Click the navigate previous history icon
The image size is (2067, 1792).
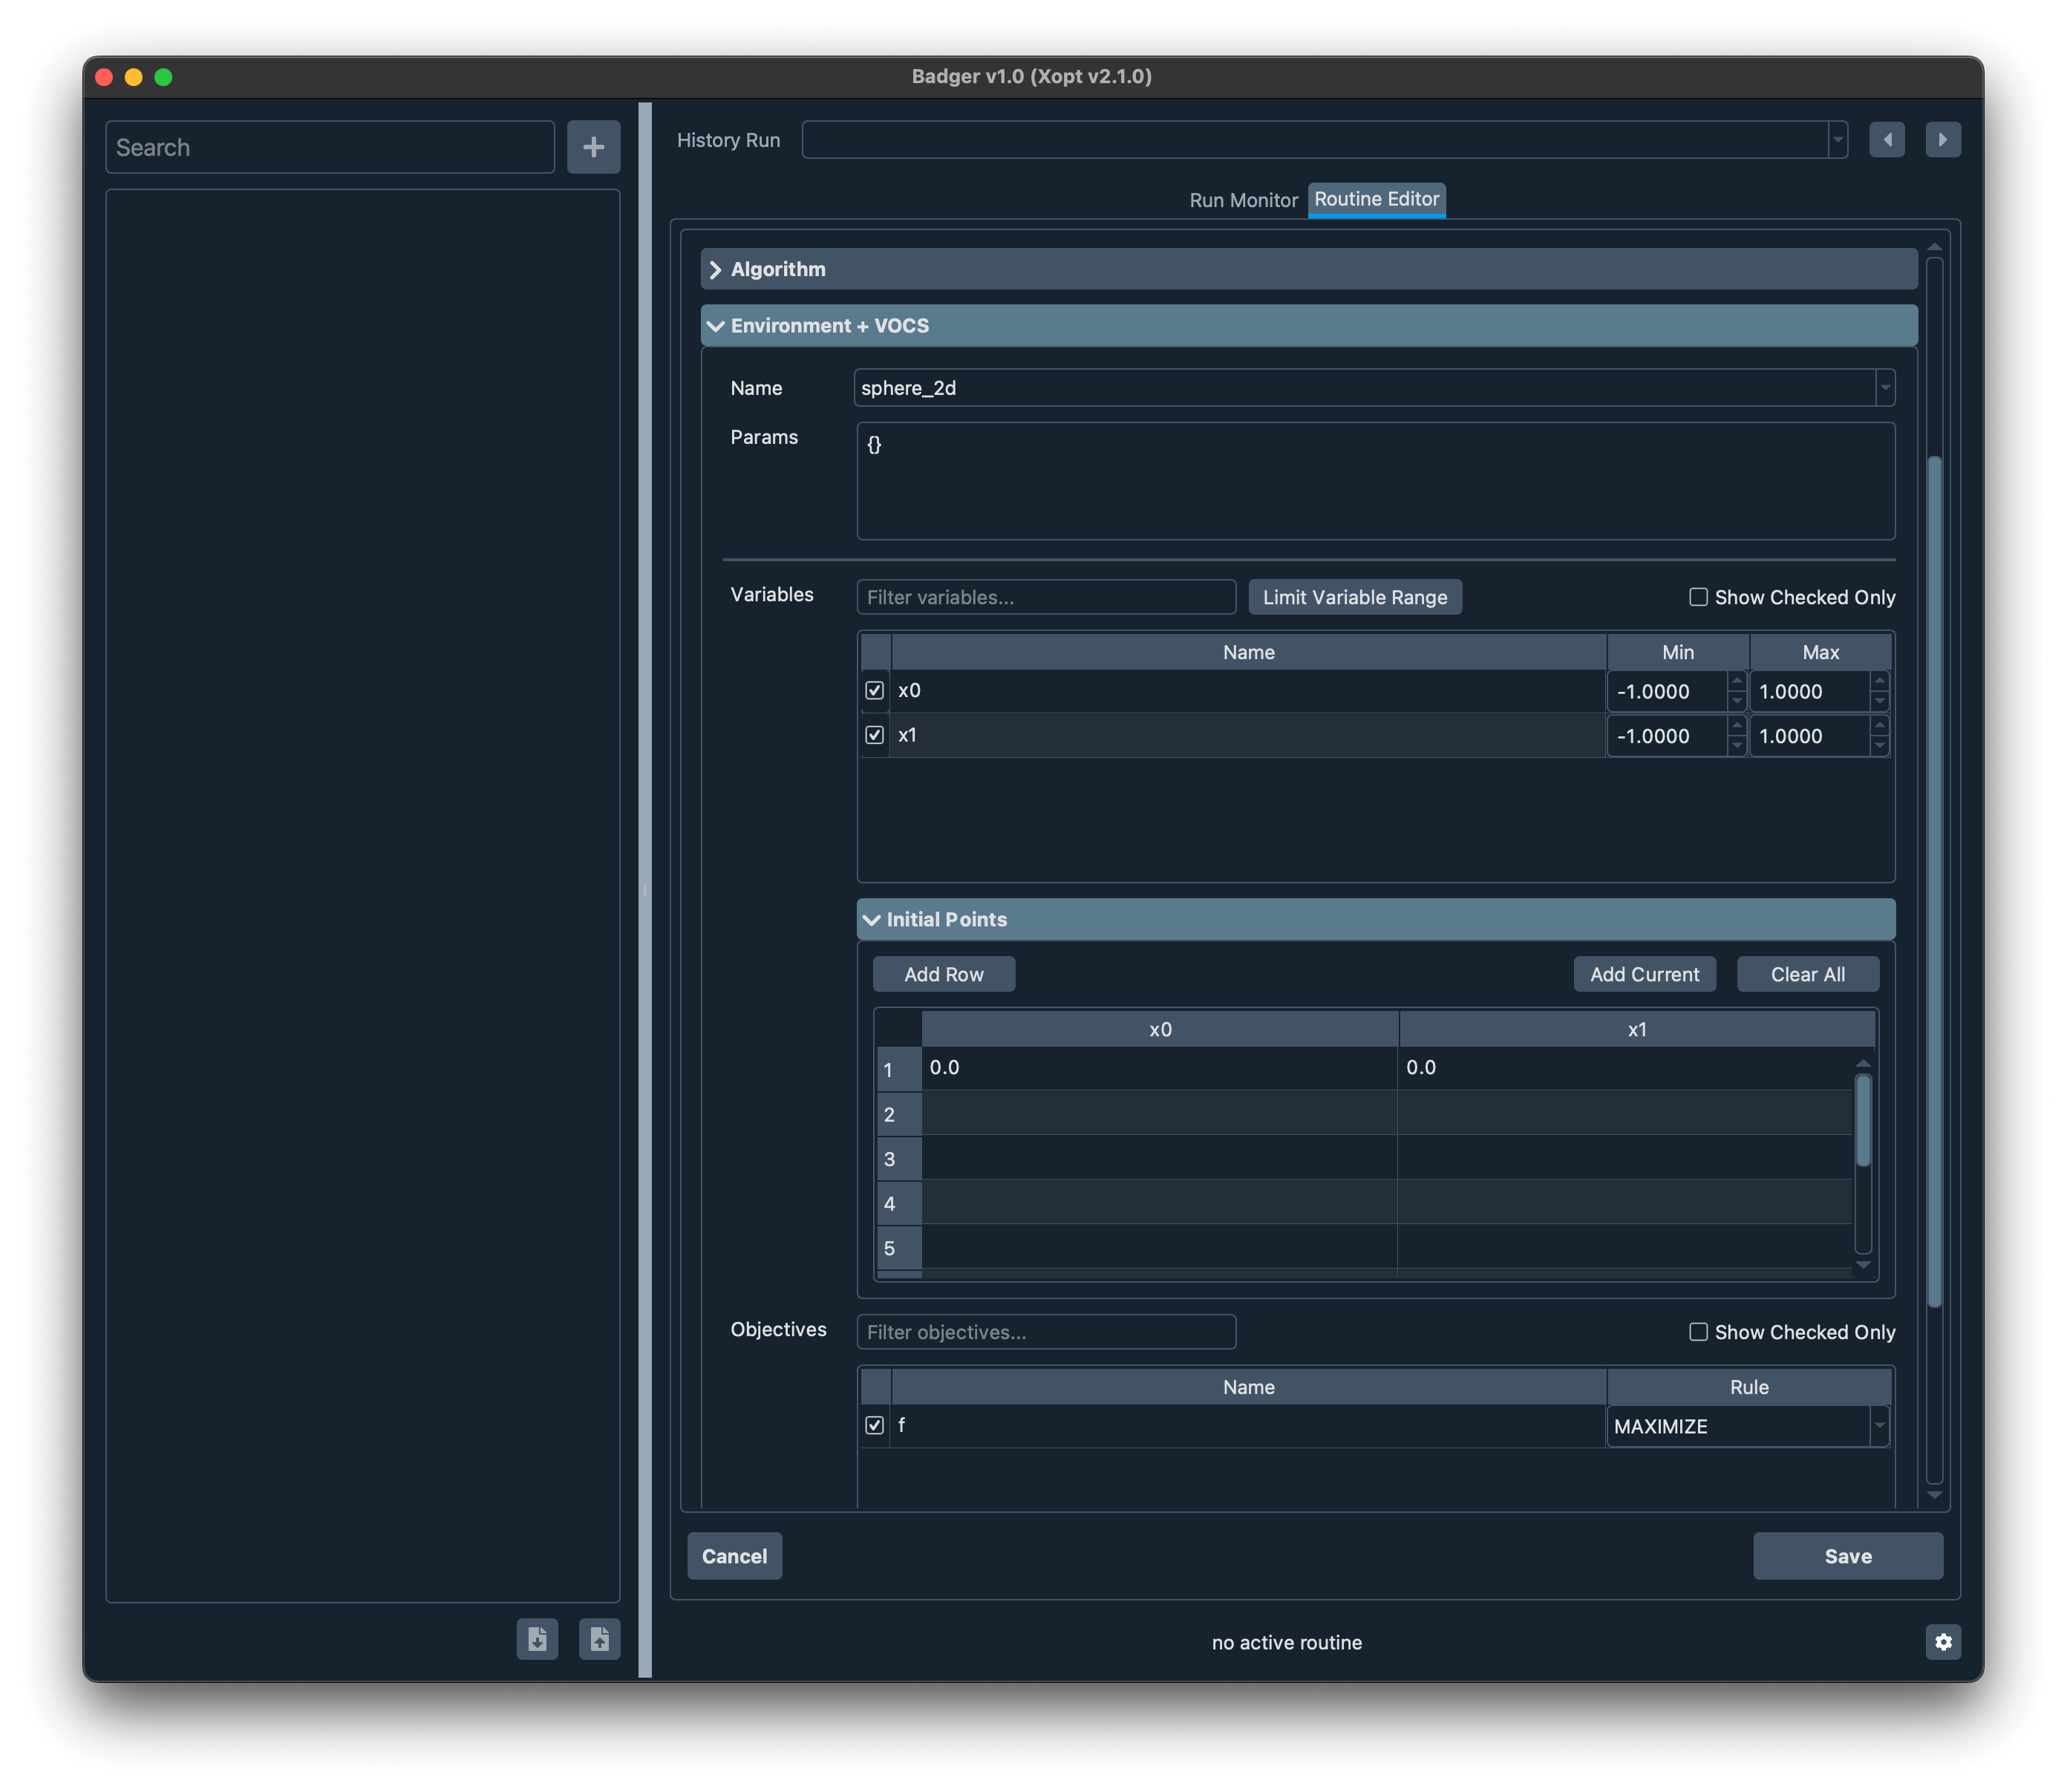click(1888, 139)
